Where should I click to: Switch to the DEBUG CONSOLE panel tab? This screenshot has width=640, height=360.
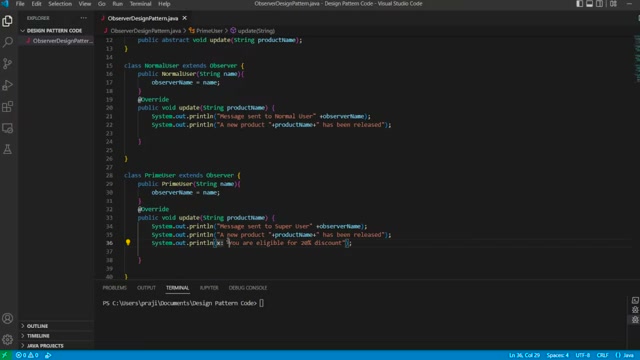[248, 288]
